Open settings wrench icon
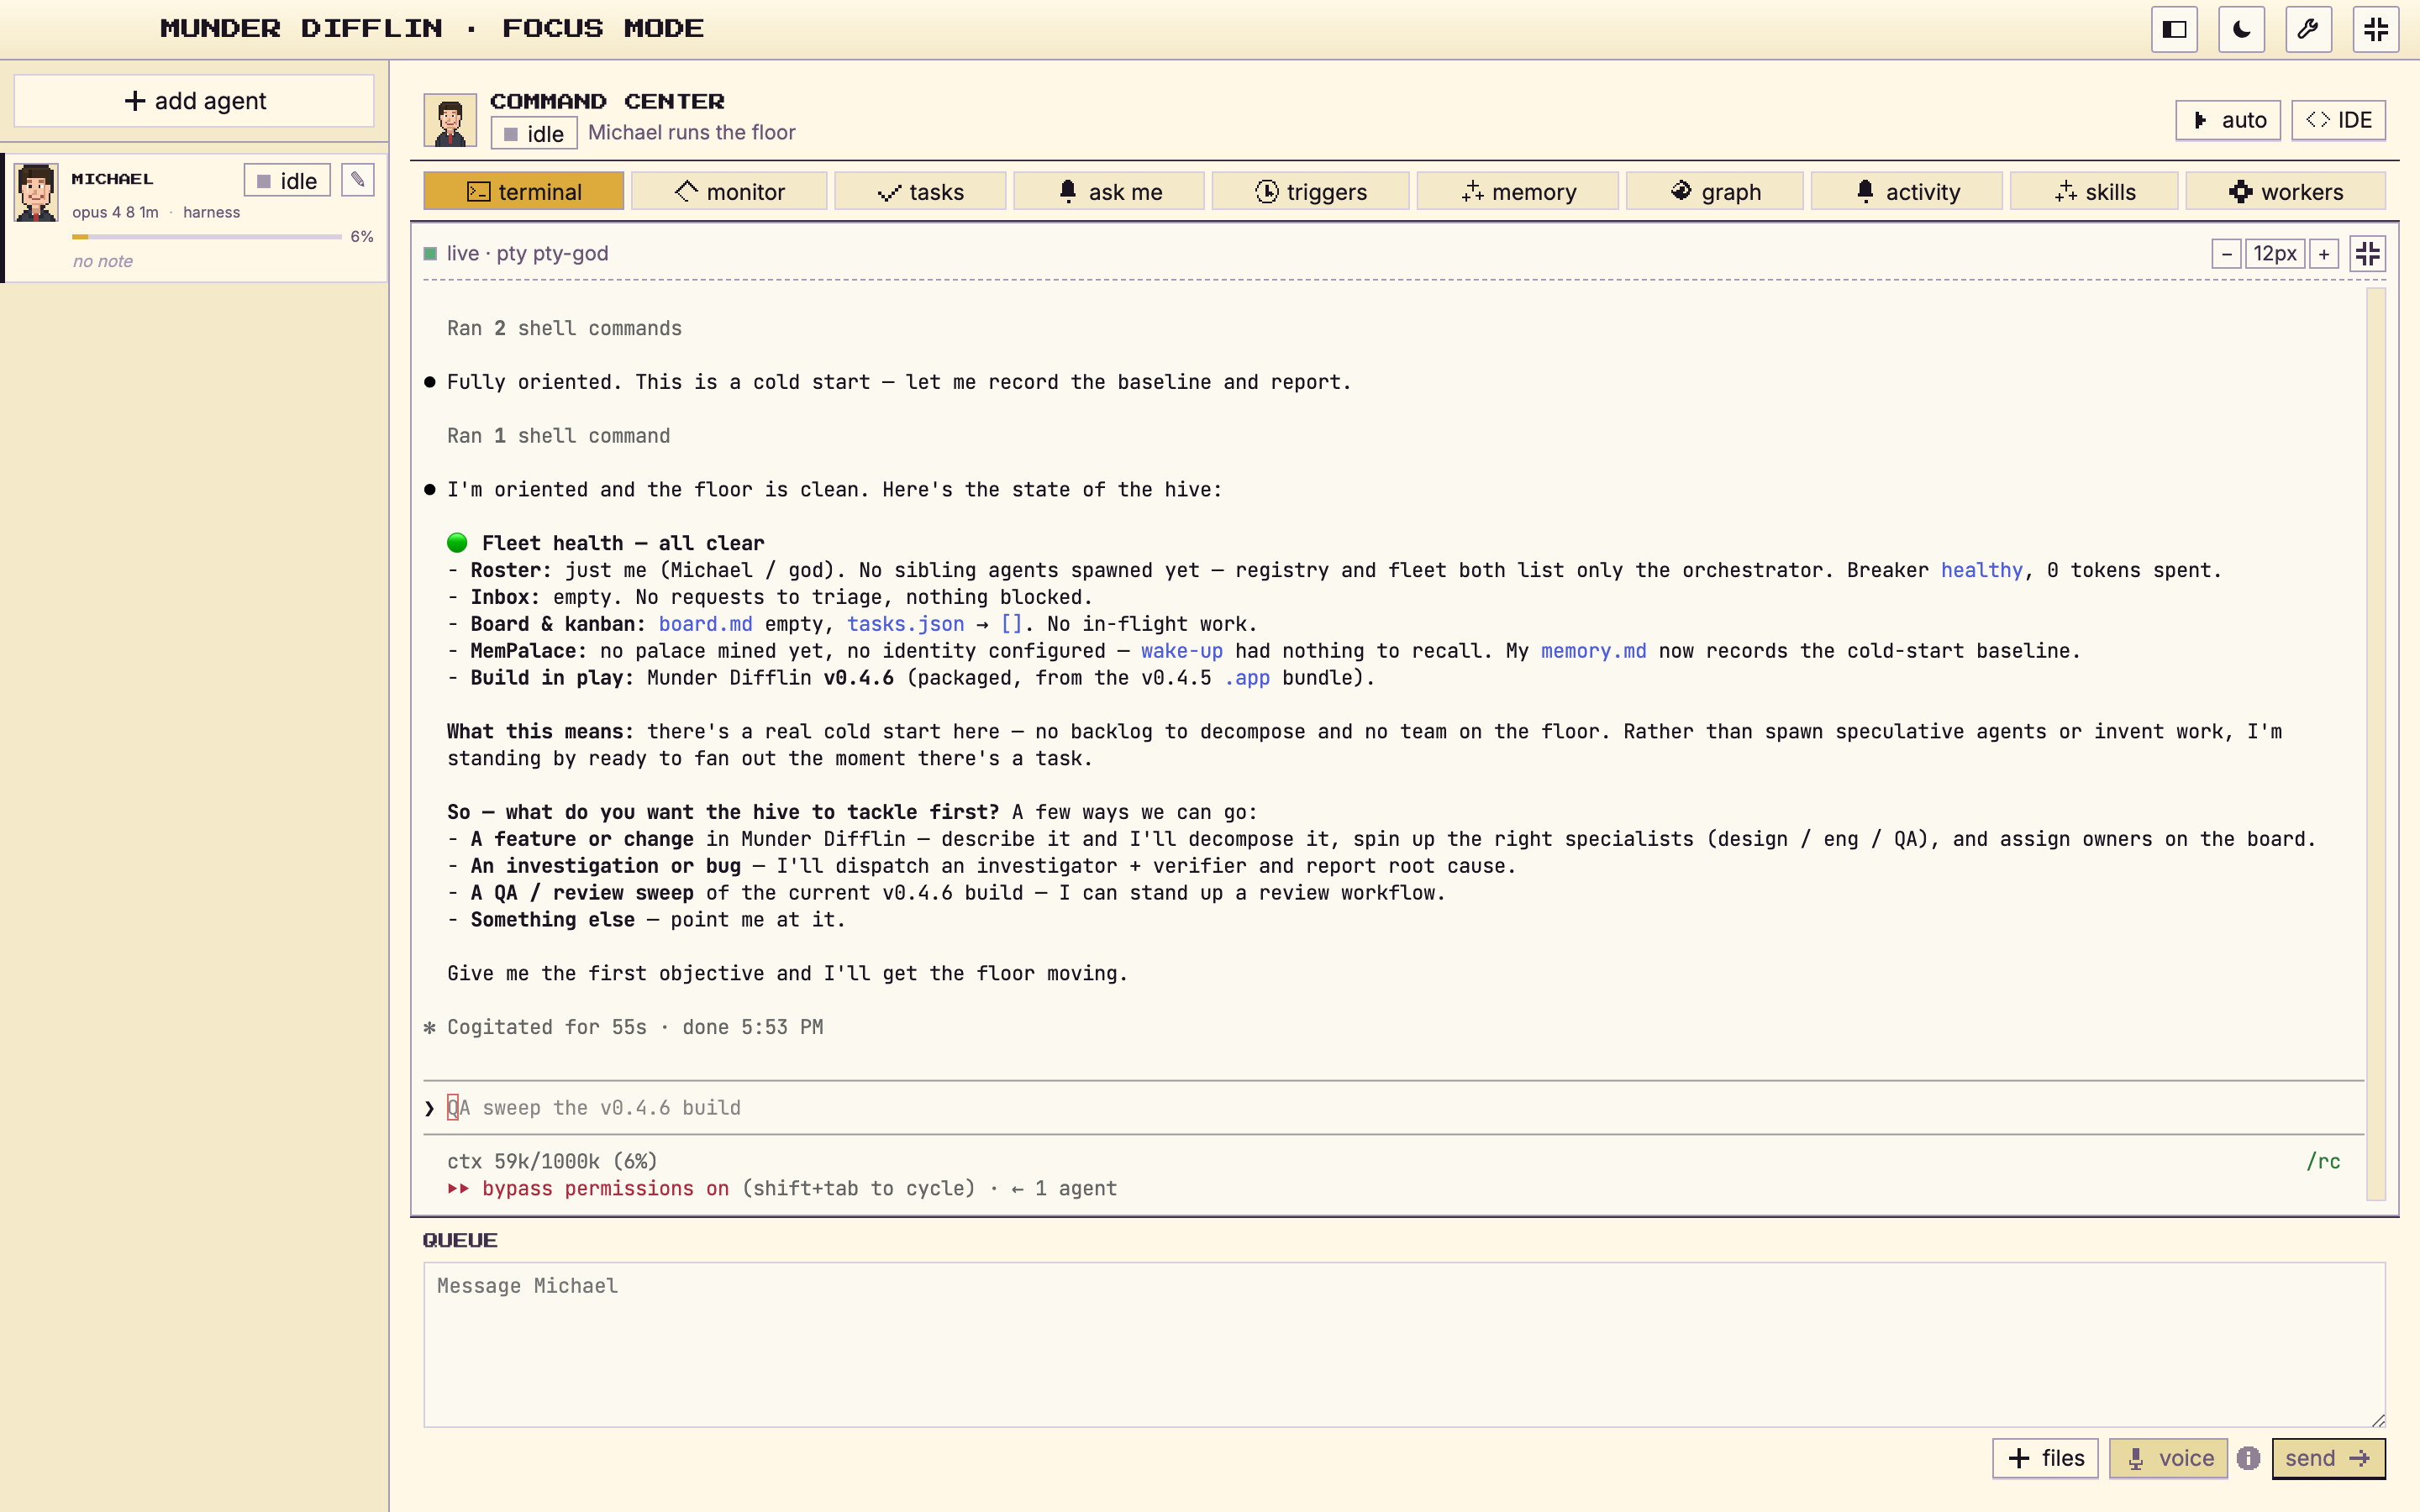 click(2308, 29)
